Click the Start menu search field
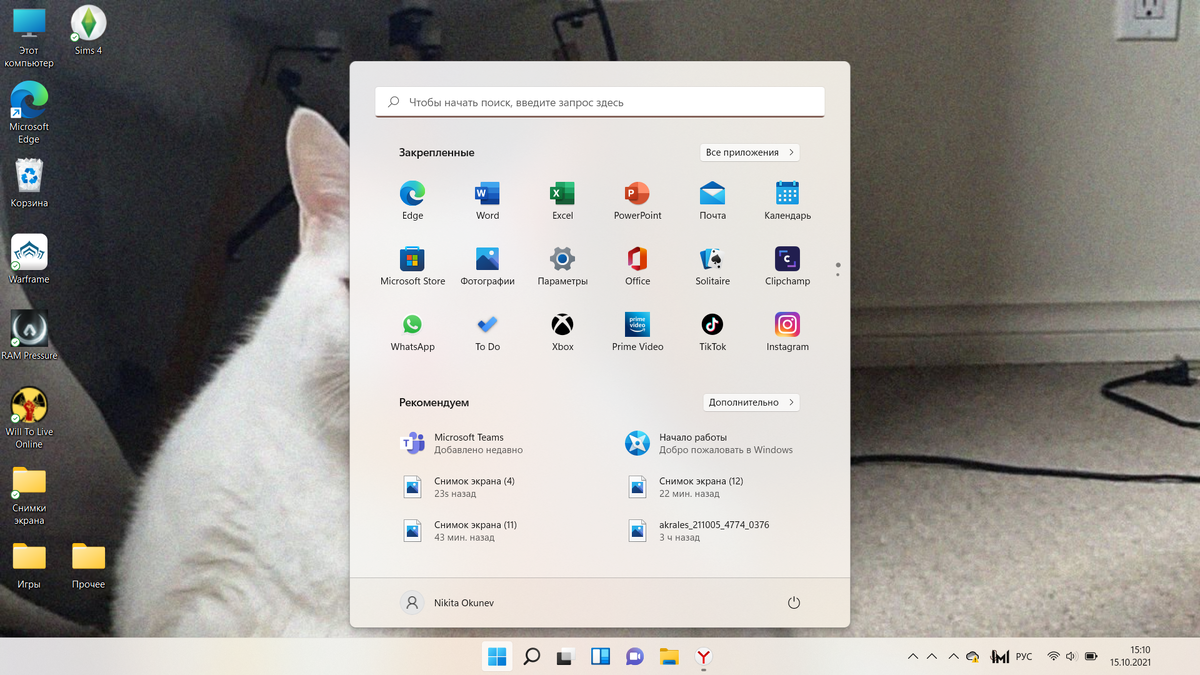This screenshot has height=675, width=1200. point(600,102)
